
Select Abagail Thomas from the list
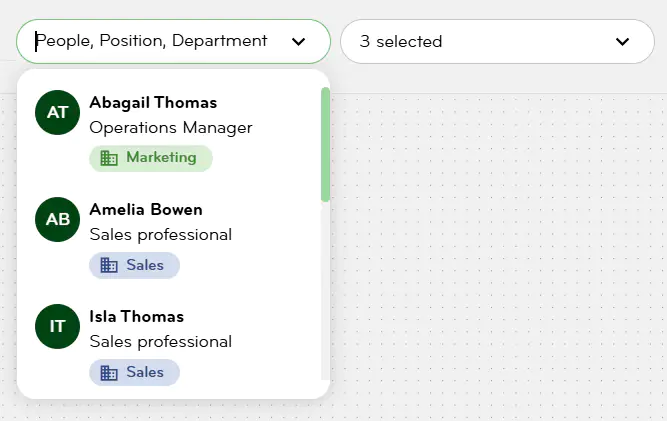tap(153, 102)
